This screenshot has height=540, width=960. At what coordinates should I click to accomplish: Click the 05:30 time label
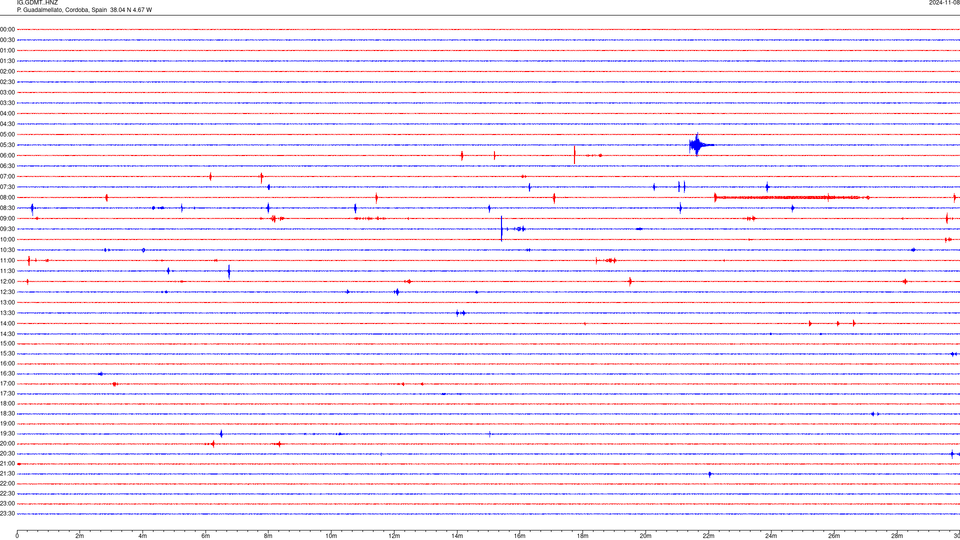pos(7,145)
